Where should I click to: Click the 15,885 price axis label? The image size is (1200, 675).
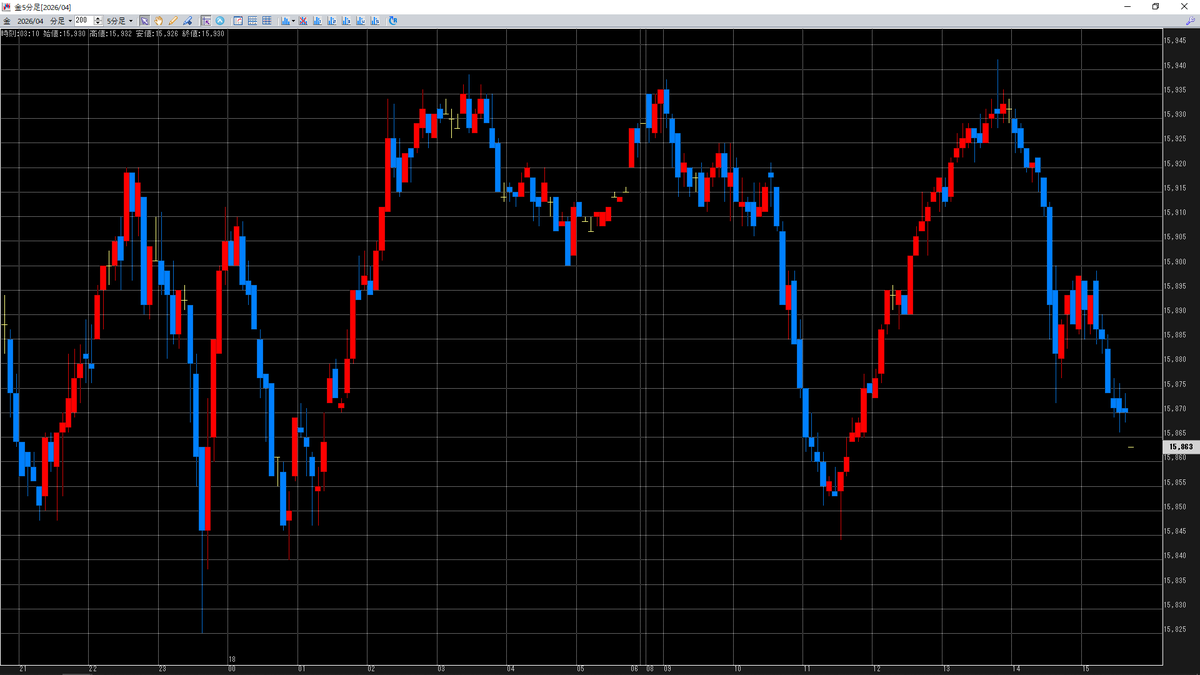click(1176, 335)
